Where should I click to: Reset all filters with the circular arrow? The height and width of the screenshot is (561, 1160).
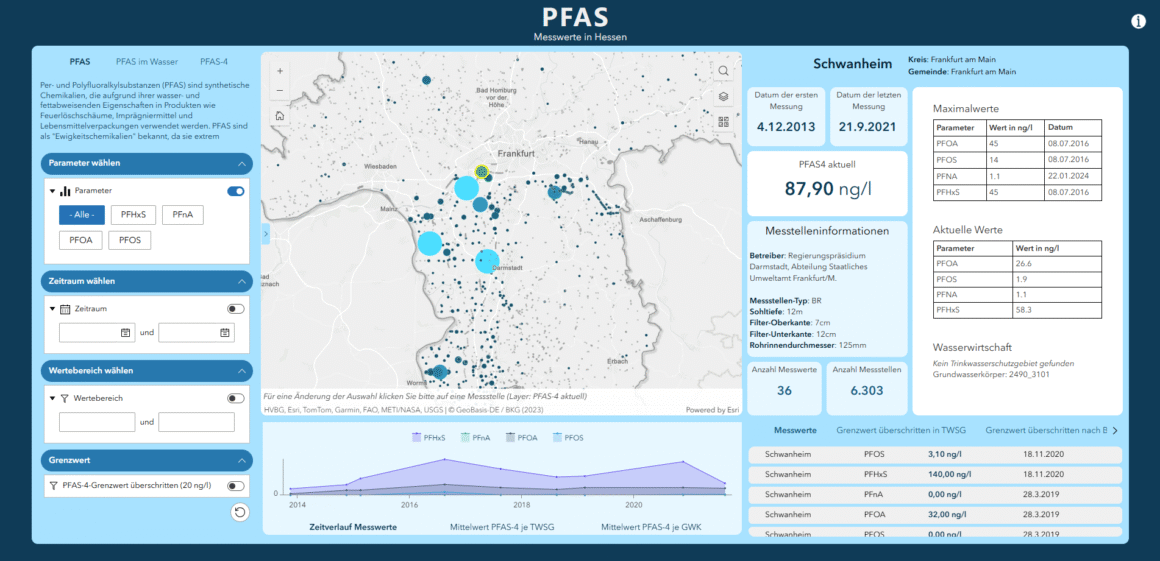point(240,511)
